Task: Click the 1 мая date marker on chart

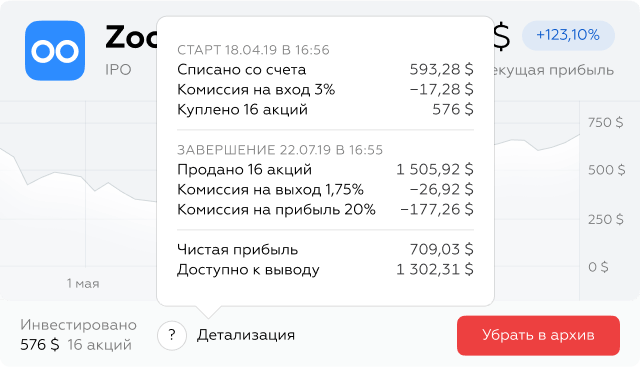Action: pos(83,283)
